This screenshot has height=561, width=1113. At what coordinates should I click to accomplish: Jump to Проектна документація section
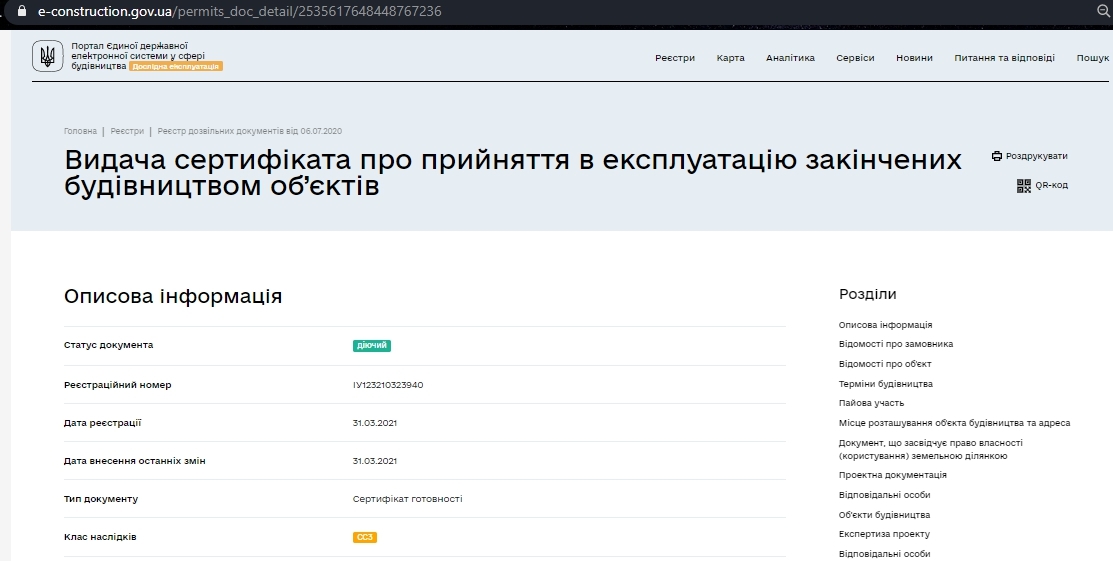coord(893,475)
